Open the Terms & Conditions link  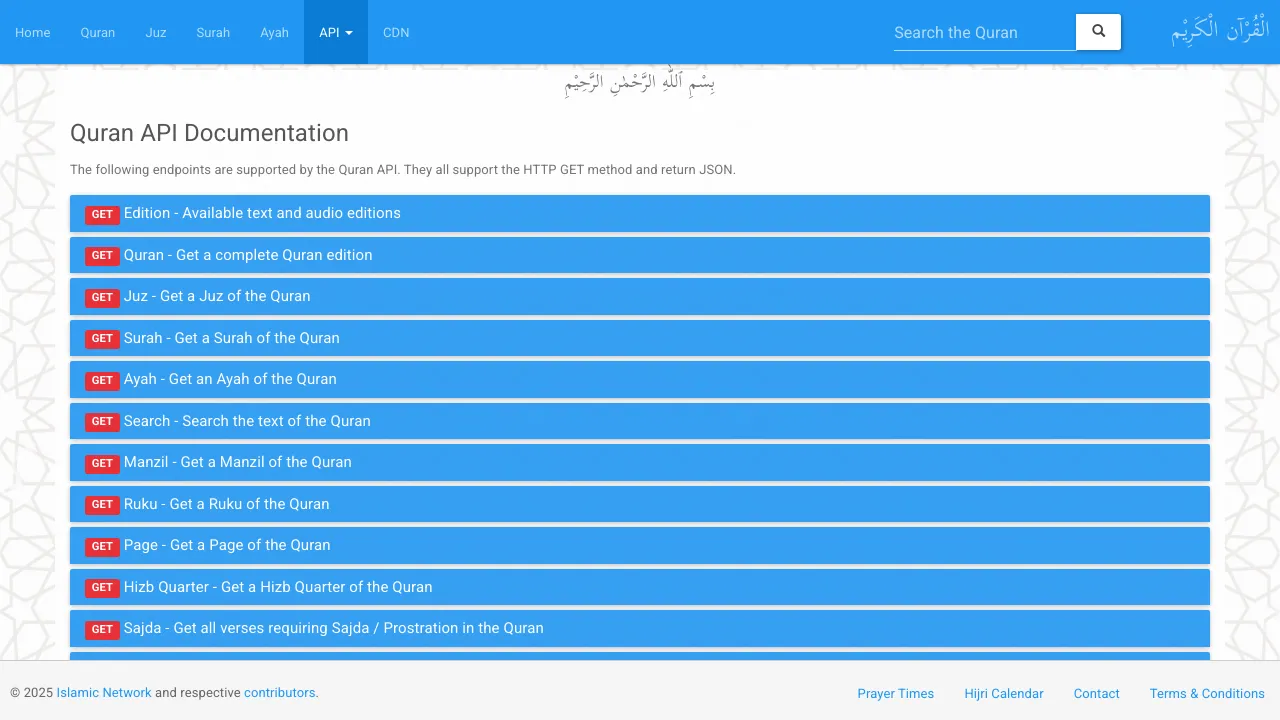(1207, 693)
